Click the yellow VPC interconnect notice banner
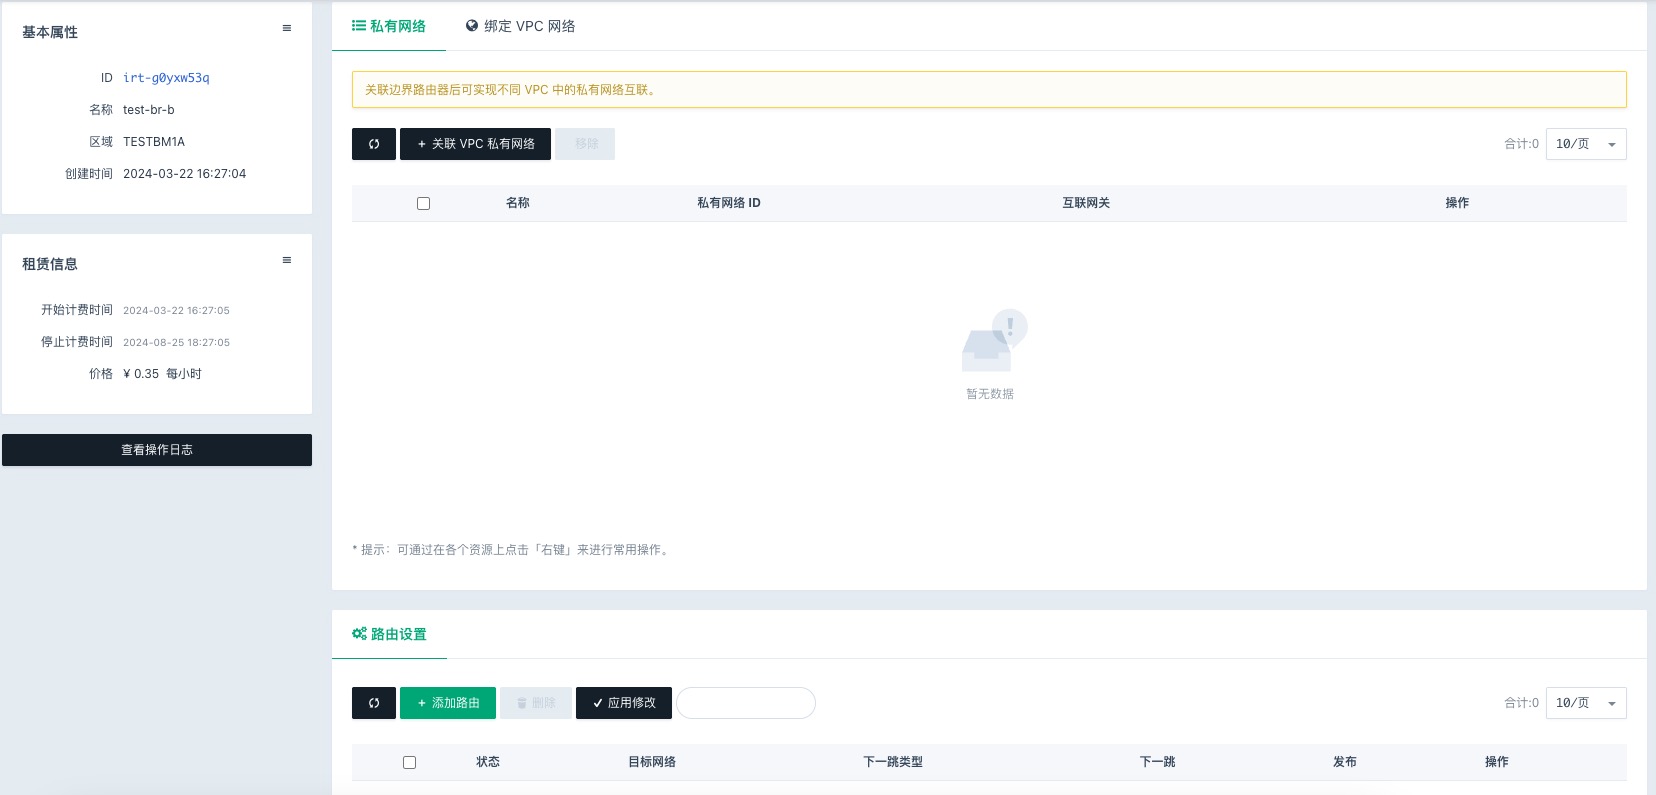The height and width of the screenshot is (795, 1656). point(989,90)
